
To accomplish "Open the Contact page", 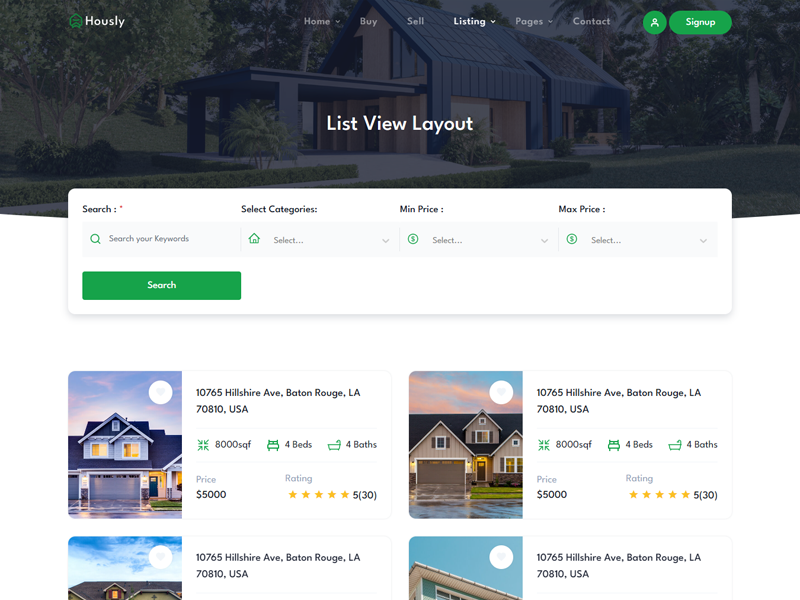I will coord(591,21).
